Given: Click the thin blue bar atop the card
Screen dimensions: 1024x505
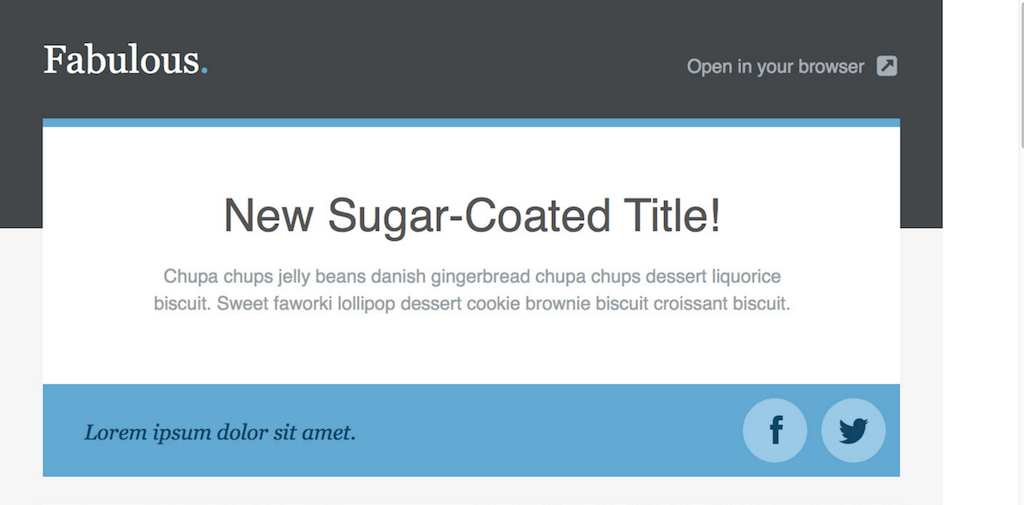Looking at the screenshot, I should 471,123.
